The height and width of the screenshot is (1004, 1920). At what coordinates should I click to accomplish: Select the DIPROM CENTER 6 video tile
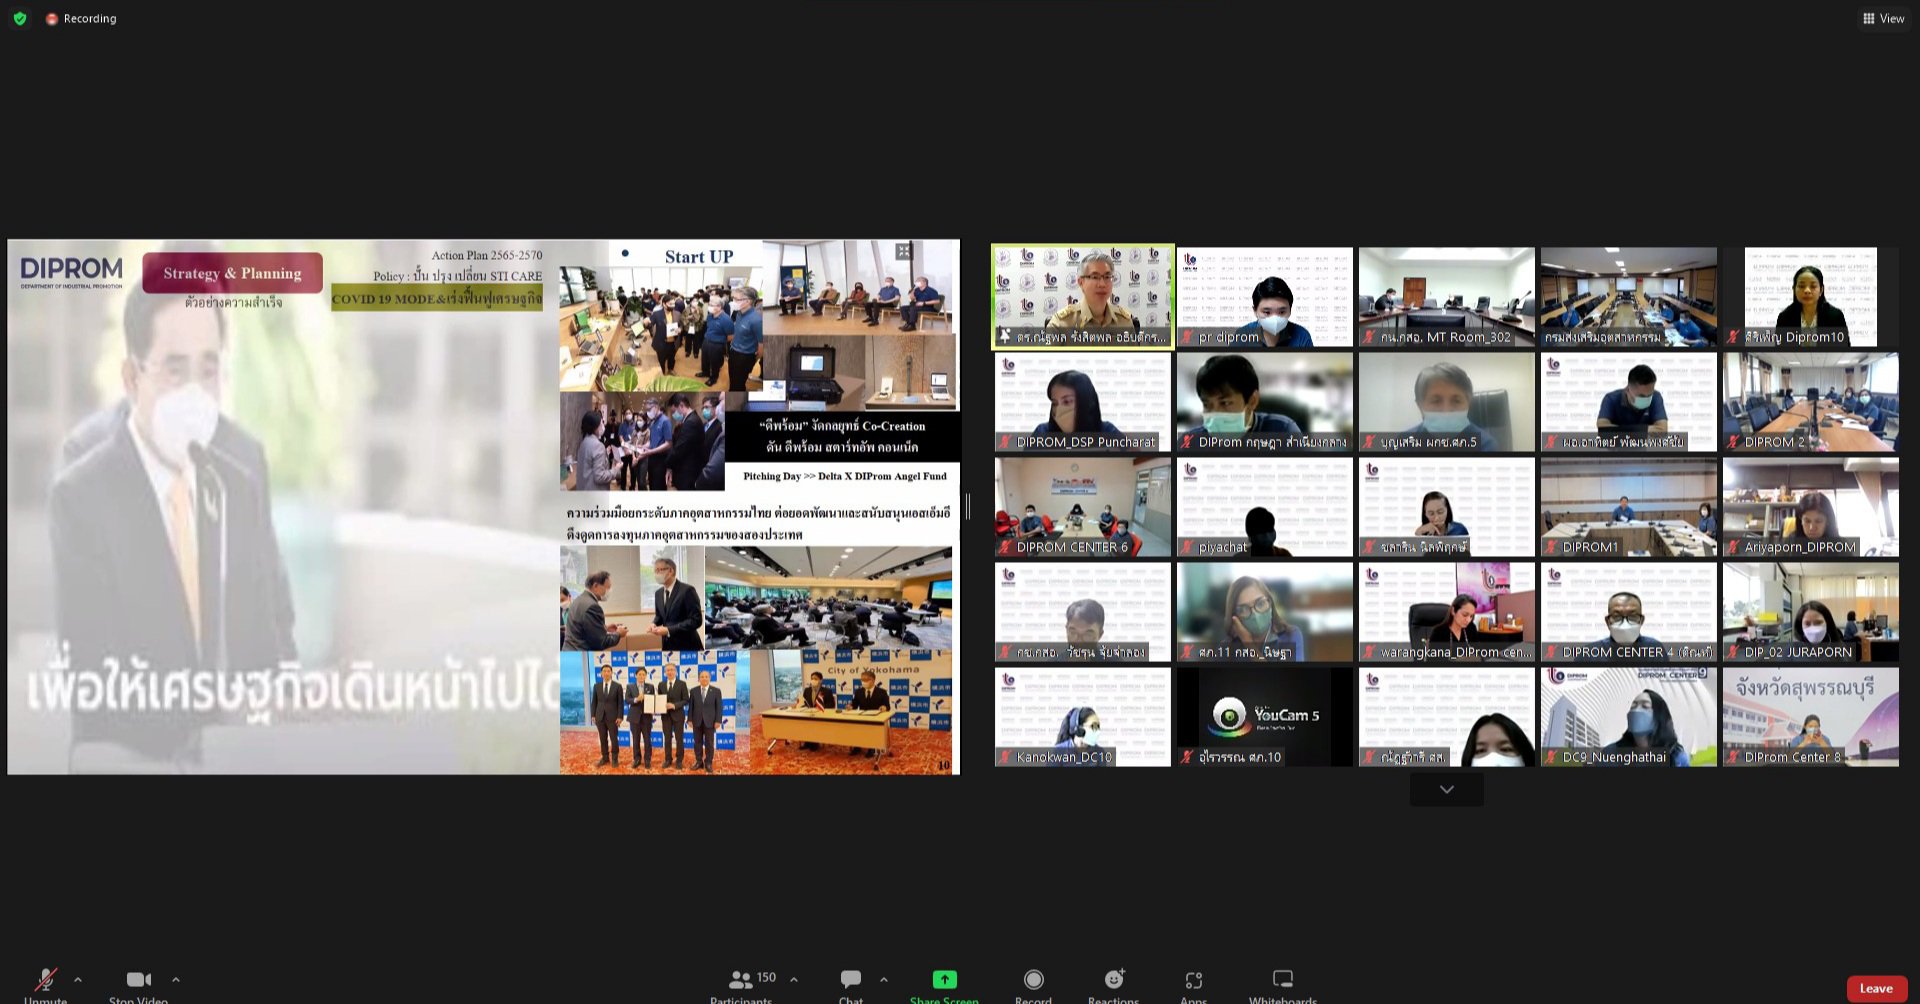(1082, 507)
